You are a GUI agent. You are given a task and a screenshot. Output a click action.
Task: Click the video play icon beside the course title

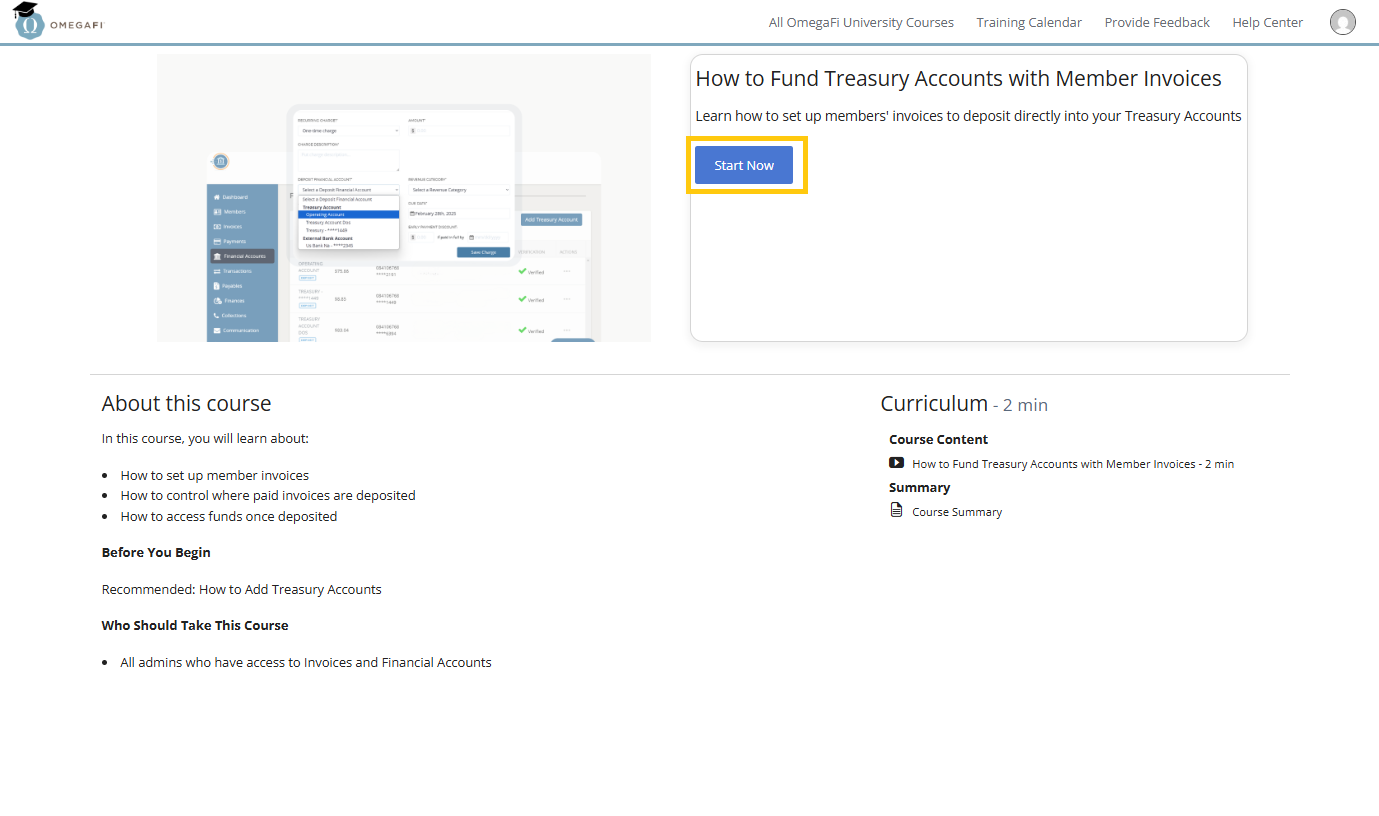coord(896,462)
